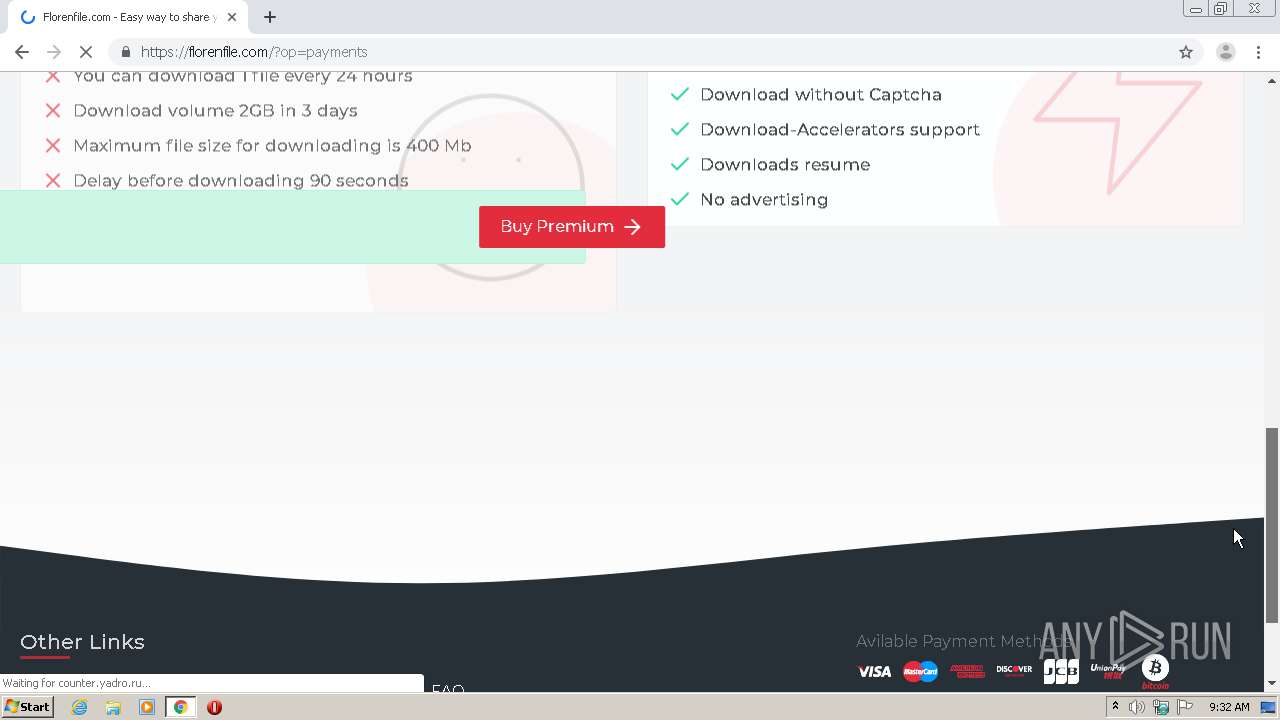Open media player taskbar icon

point(147,707)
